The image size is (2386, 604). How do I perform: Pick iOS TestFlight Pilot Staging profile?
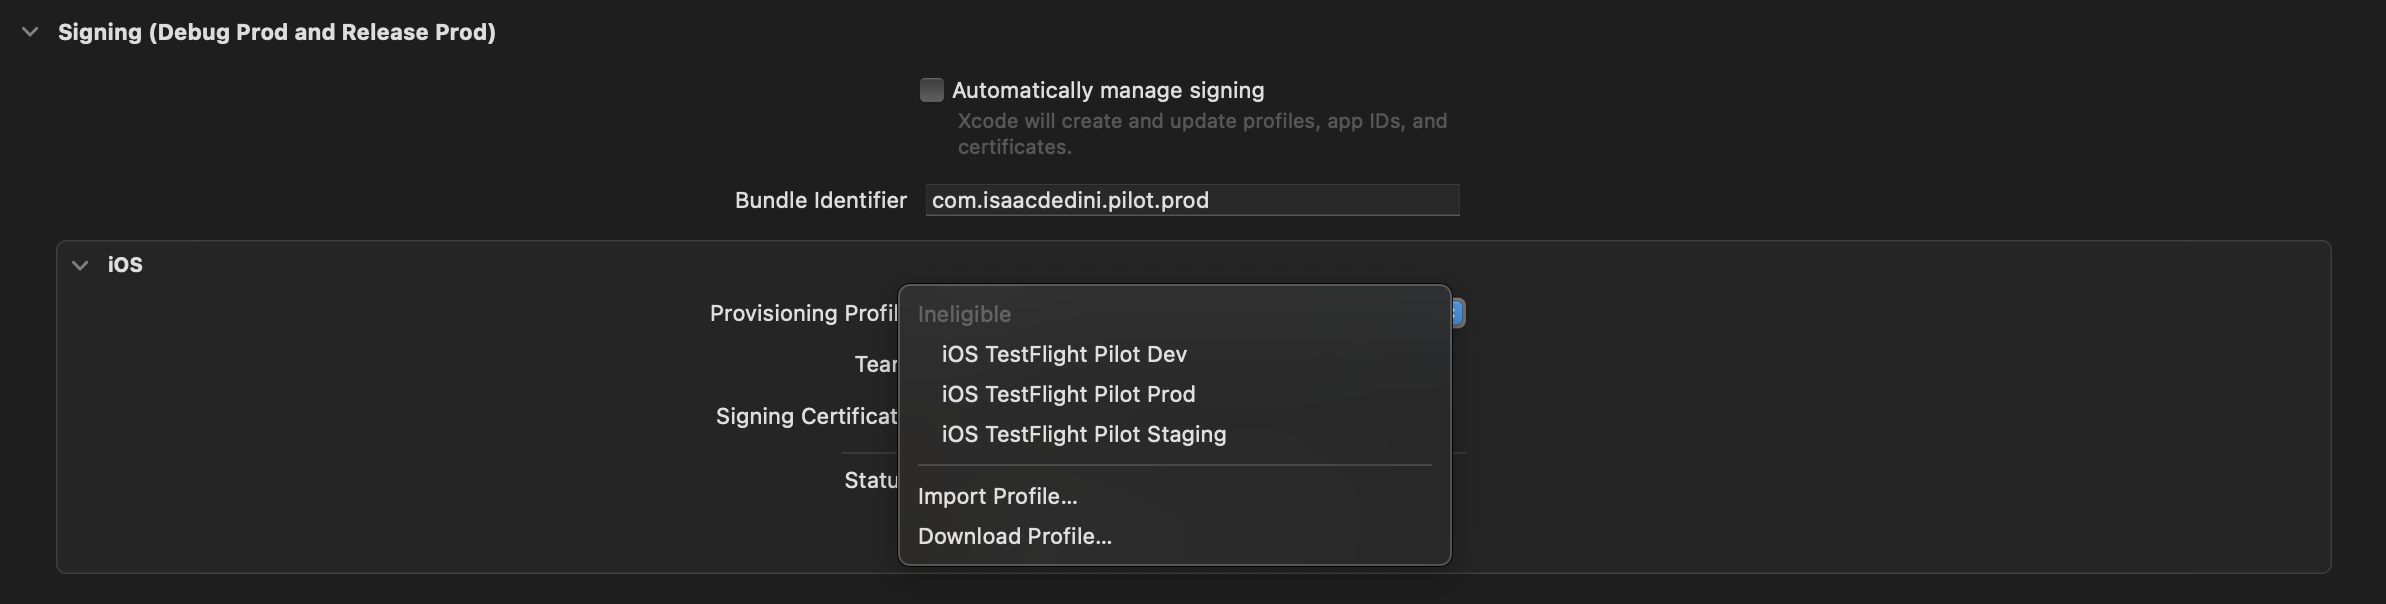1083,434
